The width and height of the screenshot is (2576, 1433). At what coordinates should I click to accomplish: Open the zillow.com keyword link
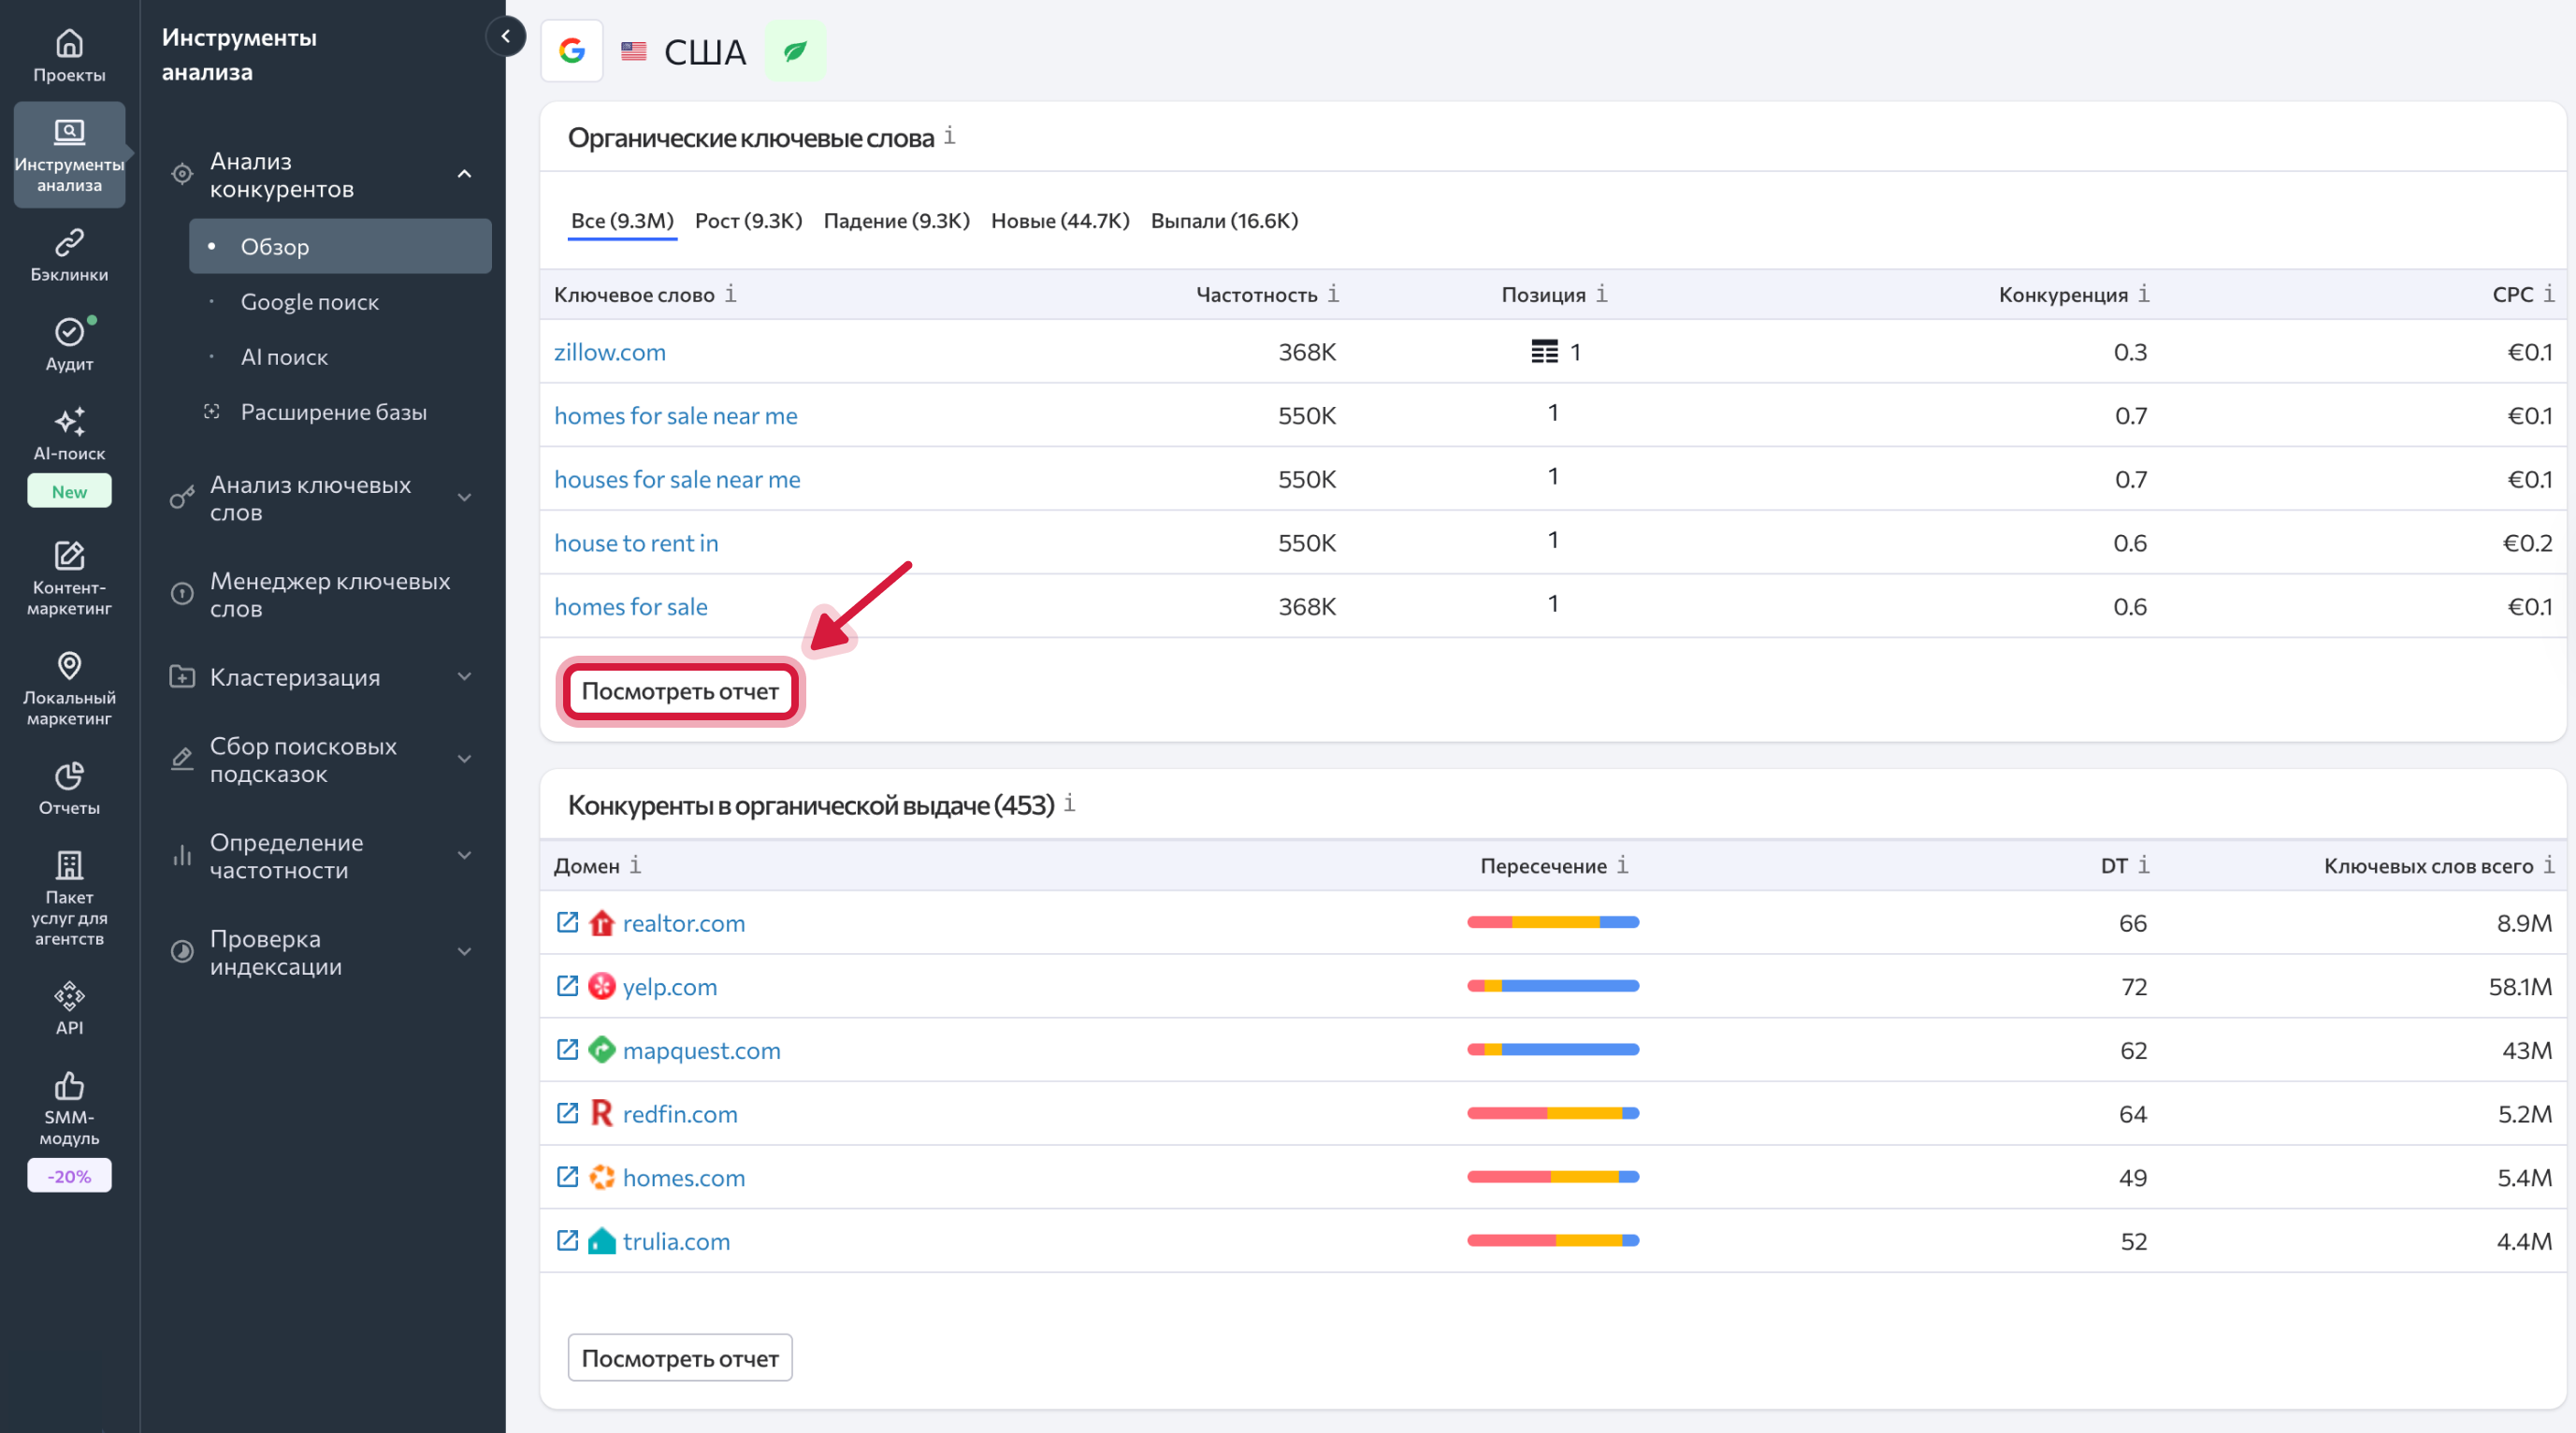[610, 352]
